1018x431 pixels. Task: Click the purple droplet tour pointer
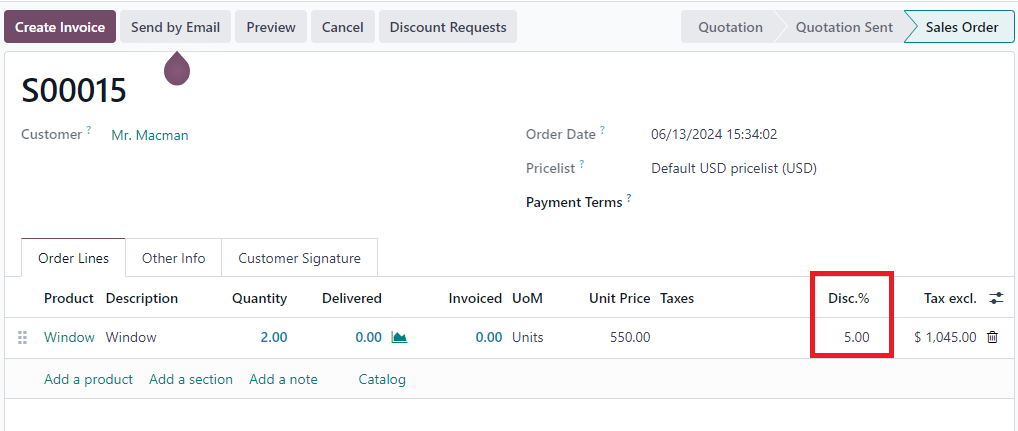point(177,68)
